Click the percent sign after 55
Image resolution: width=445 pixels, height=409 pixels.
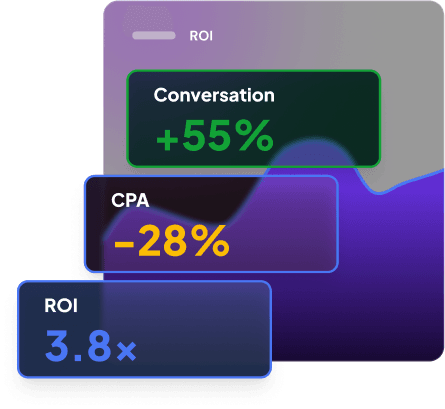point(254,136)
